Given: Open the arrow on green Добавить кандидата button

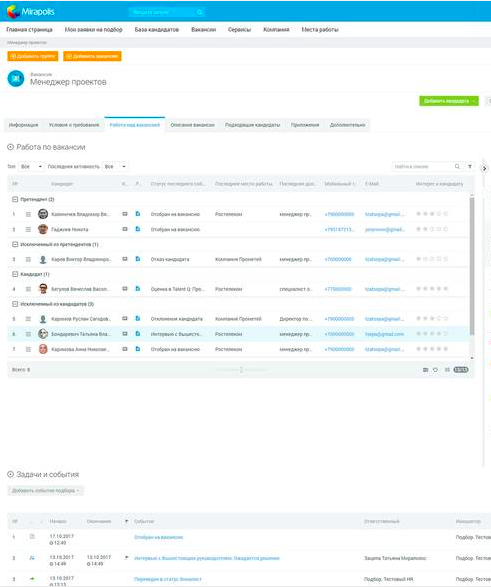Looking at the screenshot, I should [475, 101].
